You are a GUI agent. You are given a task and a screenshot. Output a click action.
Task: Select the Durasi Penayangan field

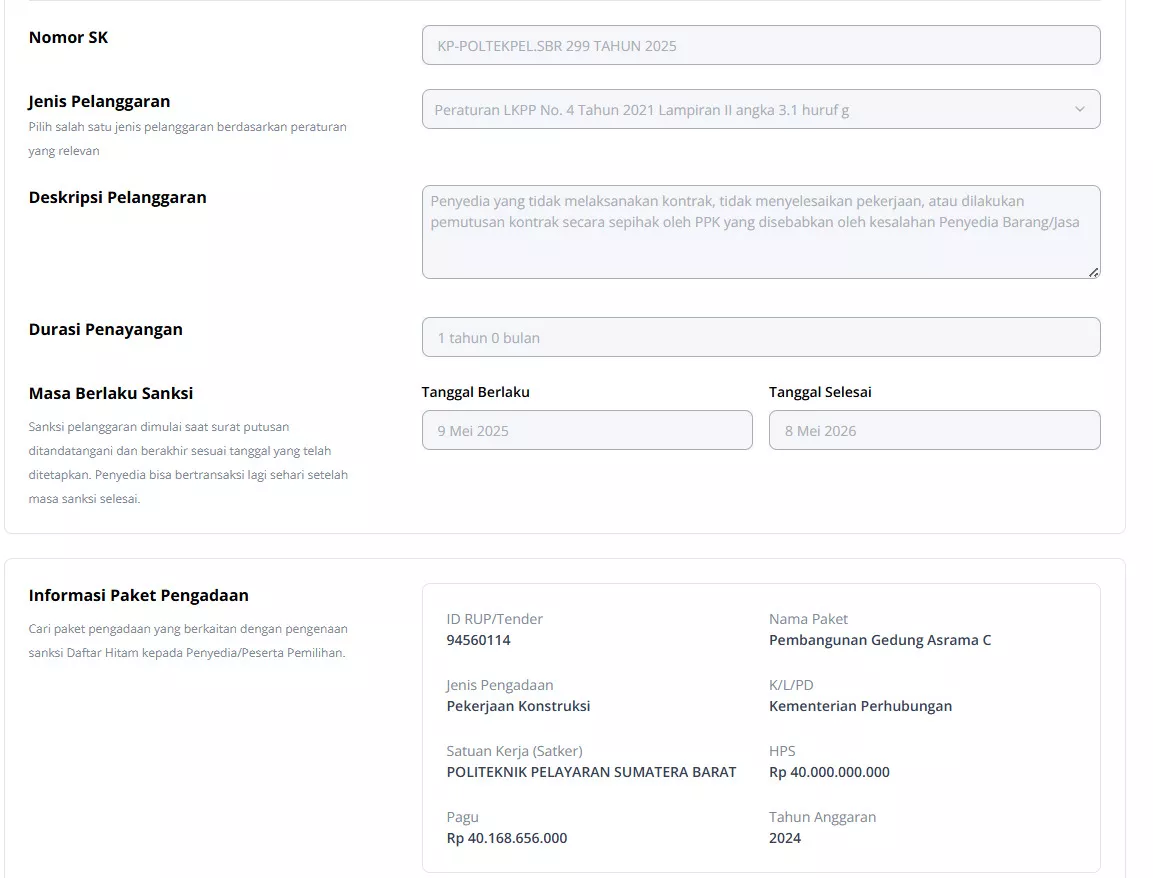coord(761,337)
